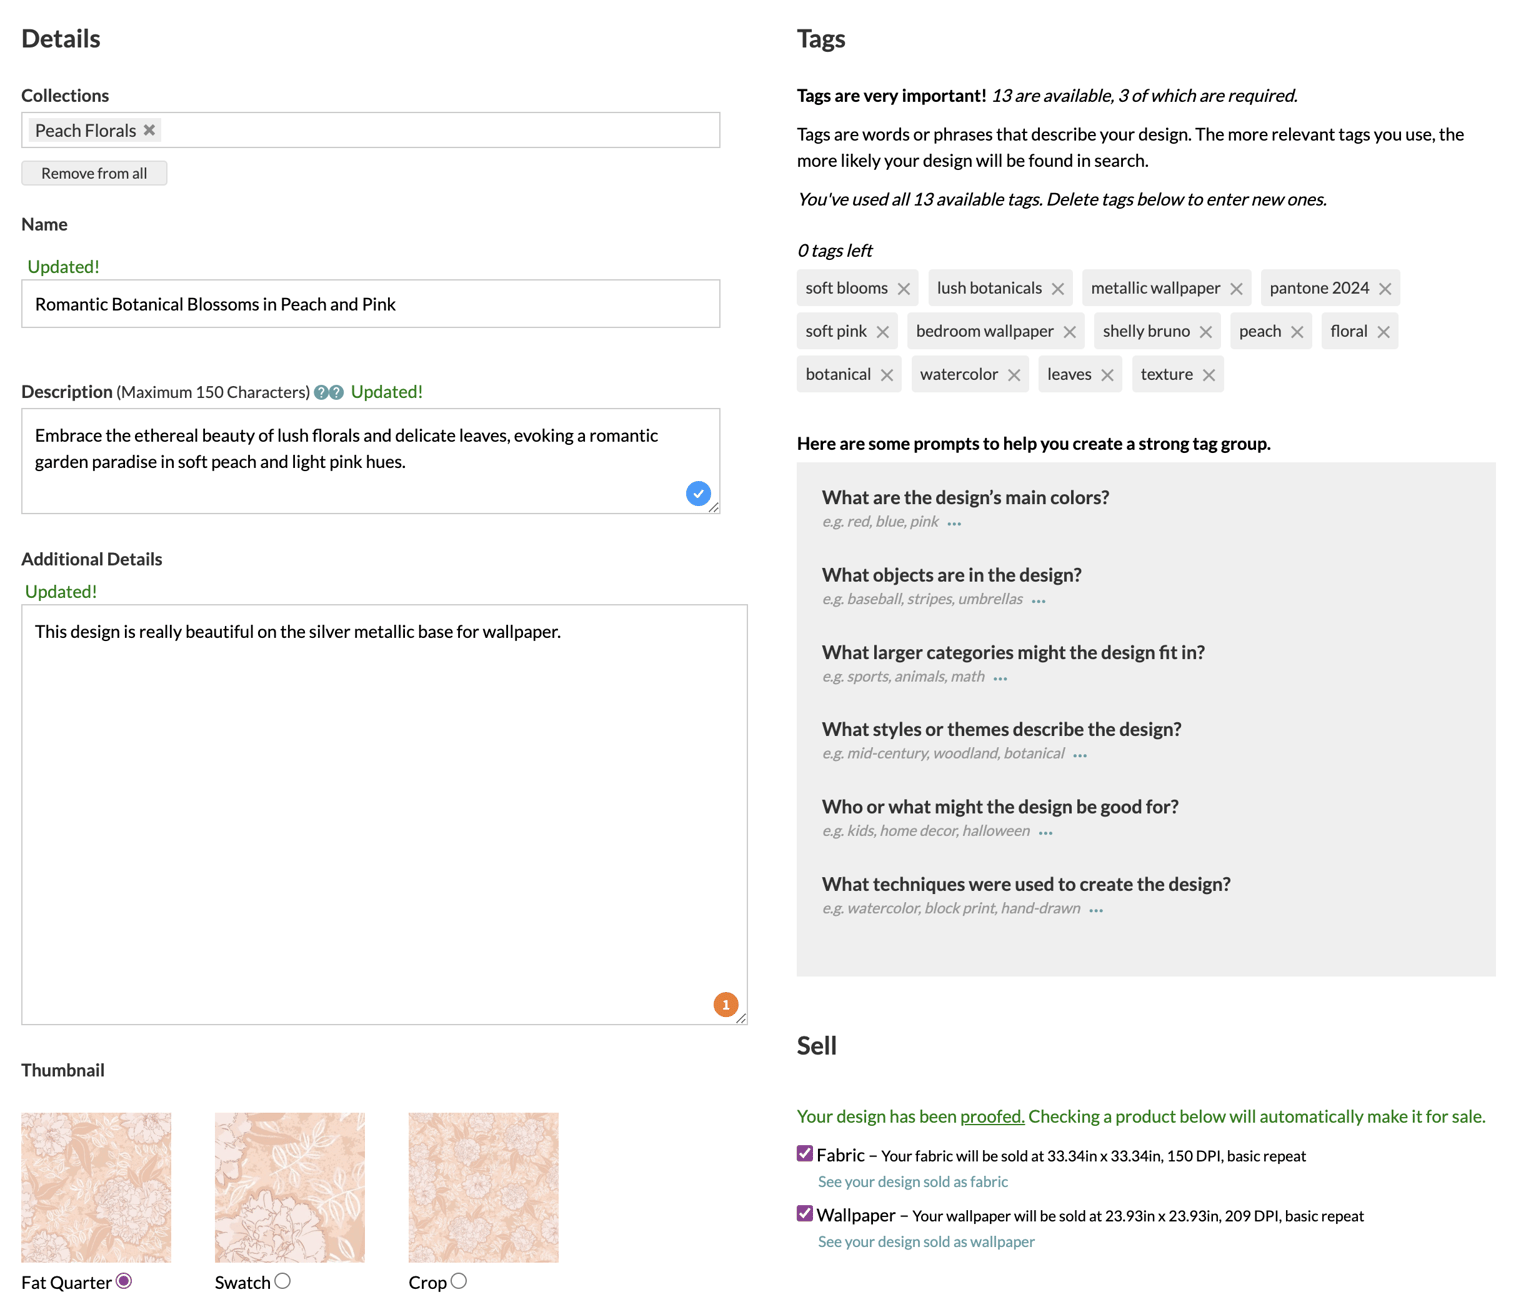Click the blue checkmark icon in Description

pos(698,493)
